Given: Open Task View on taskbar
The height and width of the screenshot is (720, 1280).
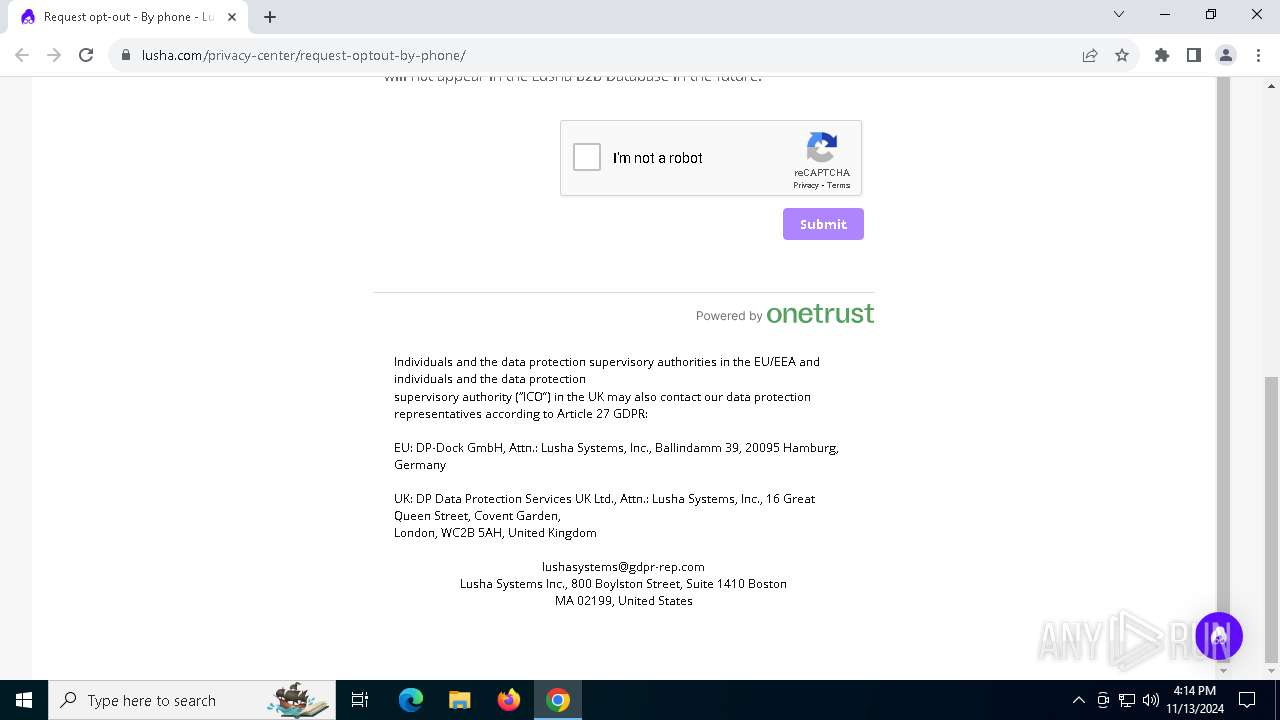Looking at the screenshot, I should (360, 700).
